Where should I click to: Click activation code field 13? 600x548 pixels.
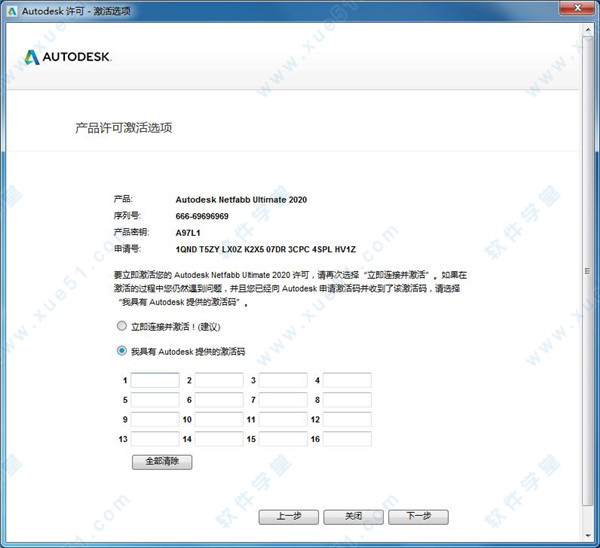tap(155, 439)
